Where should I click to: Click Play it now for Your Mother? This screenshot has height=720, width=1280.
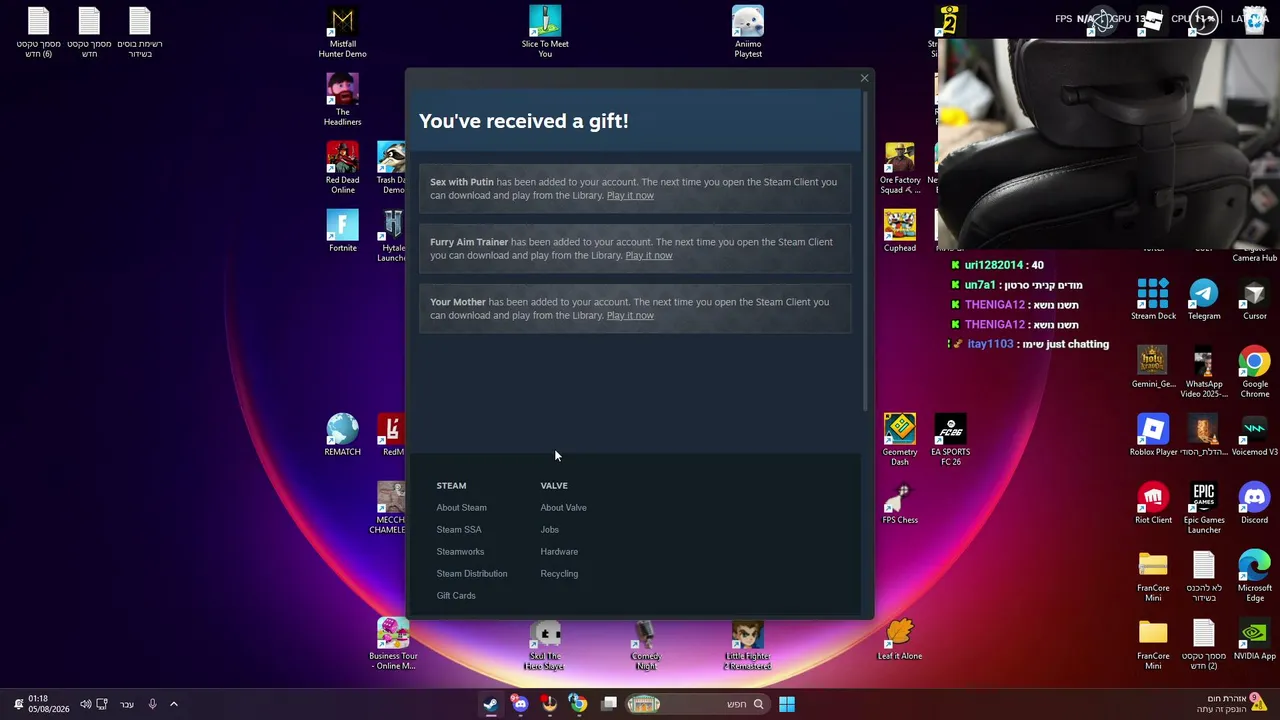coord(630,316)
